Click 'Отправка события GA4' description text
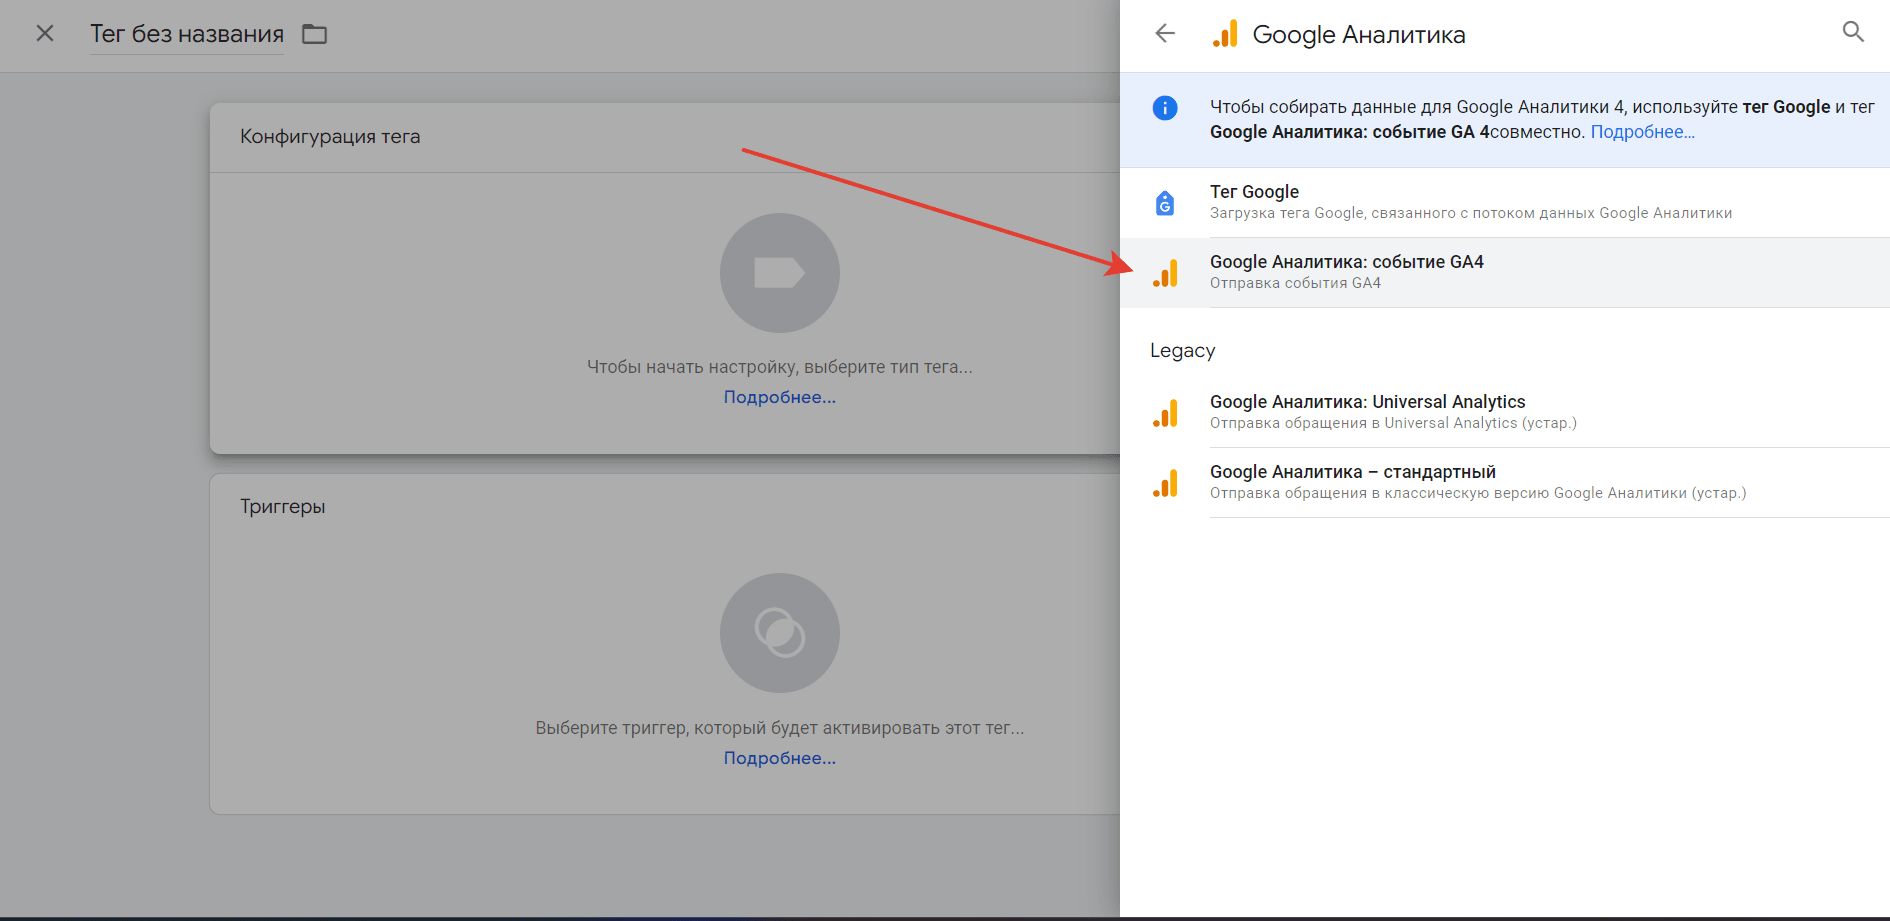Image resolution: width=1890 pixels, height=921 pixels. point(1295,283)
